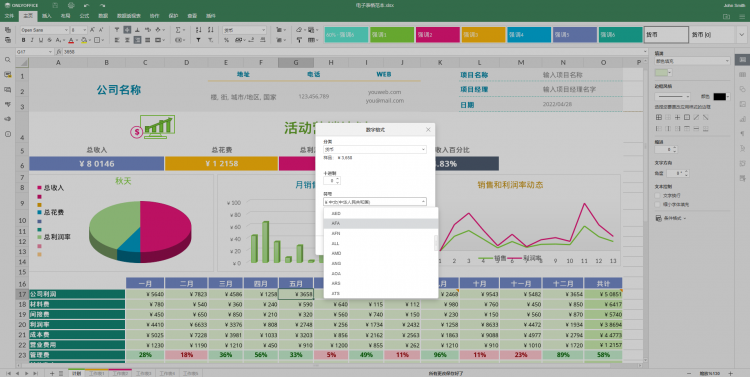The image size is (750, 377).
Task: Switch to the Protection tab
Action: coord(173,16)
